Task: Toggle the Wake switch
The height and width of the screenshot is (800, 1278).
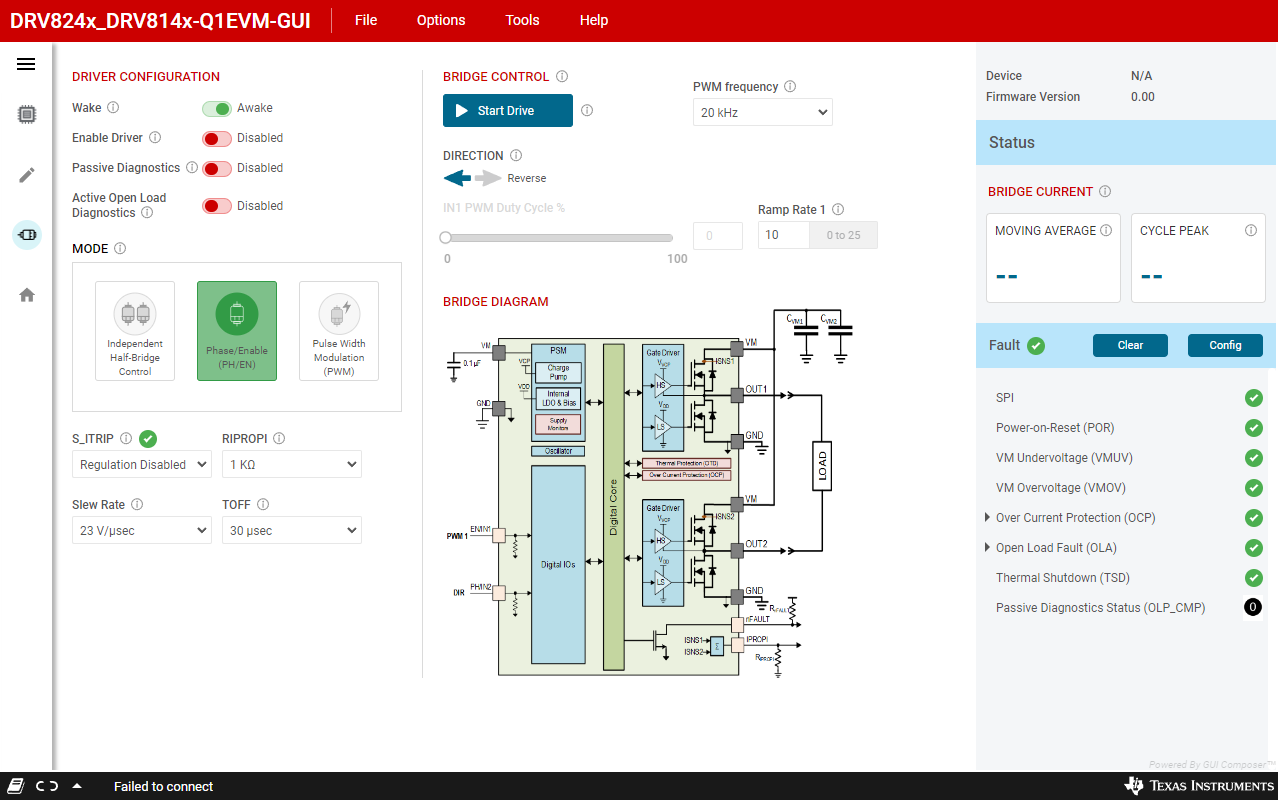Action: pos(217,108)
